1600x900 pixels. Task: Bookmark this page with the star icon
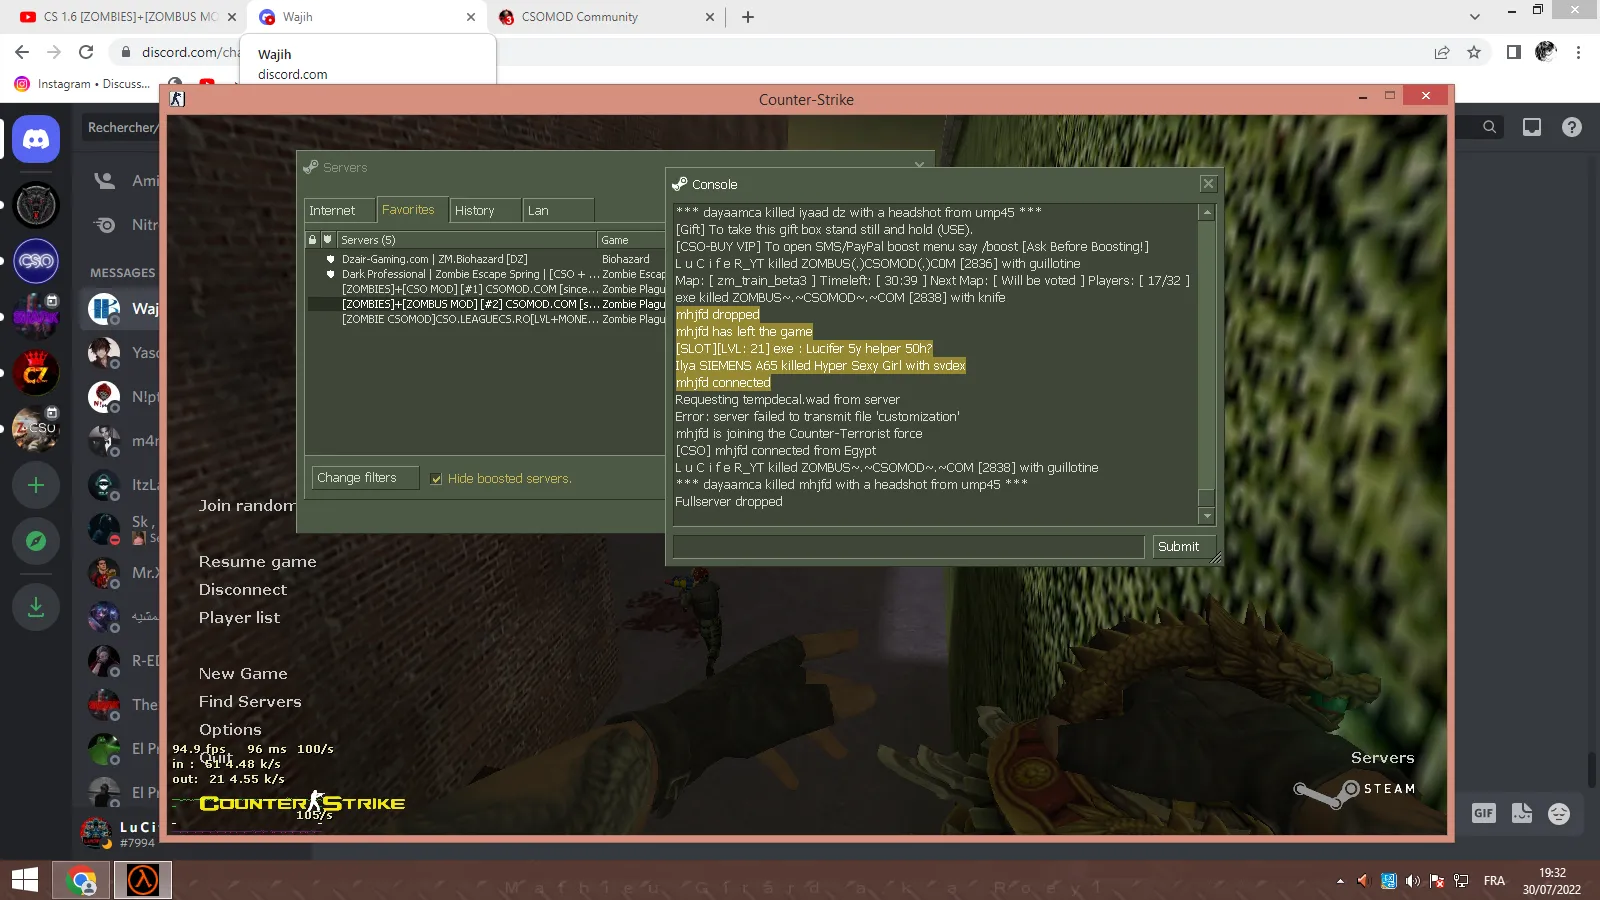[x=1474, y=52]
